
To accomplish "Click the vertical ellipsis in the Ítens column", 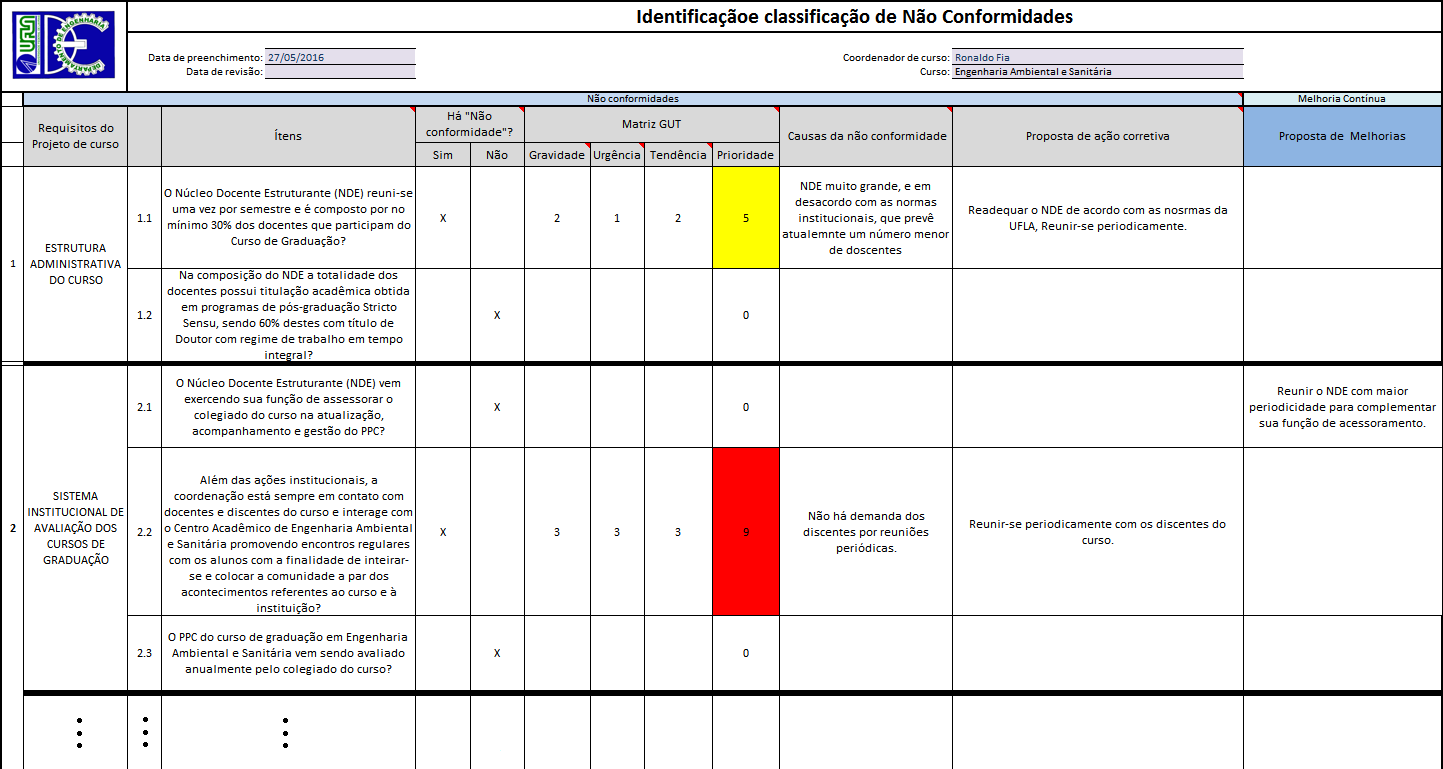I will pos(286,732).
